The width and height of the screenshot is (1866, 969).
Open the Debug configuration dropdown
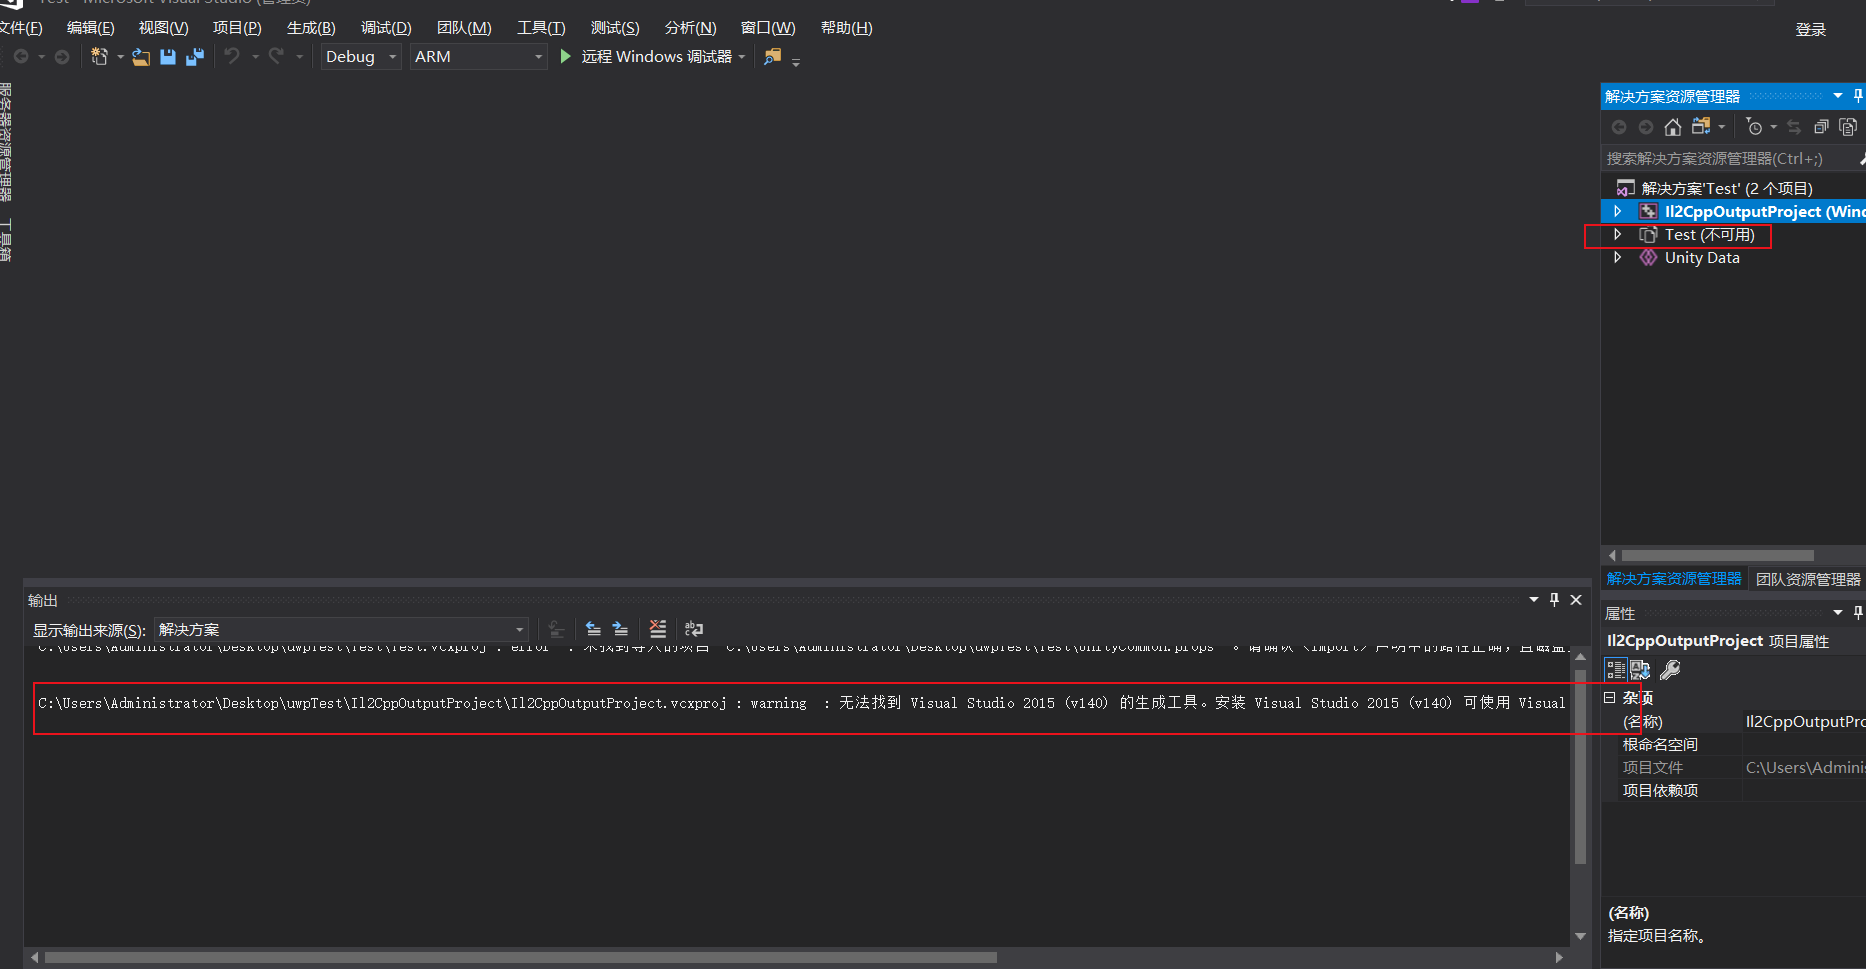coord(360,57)
